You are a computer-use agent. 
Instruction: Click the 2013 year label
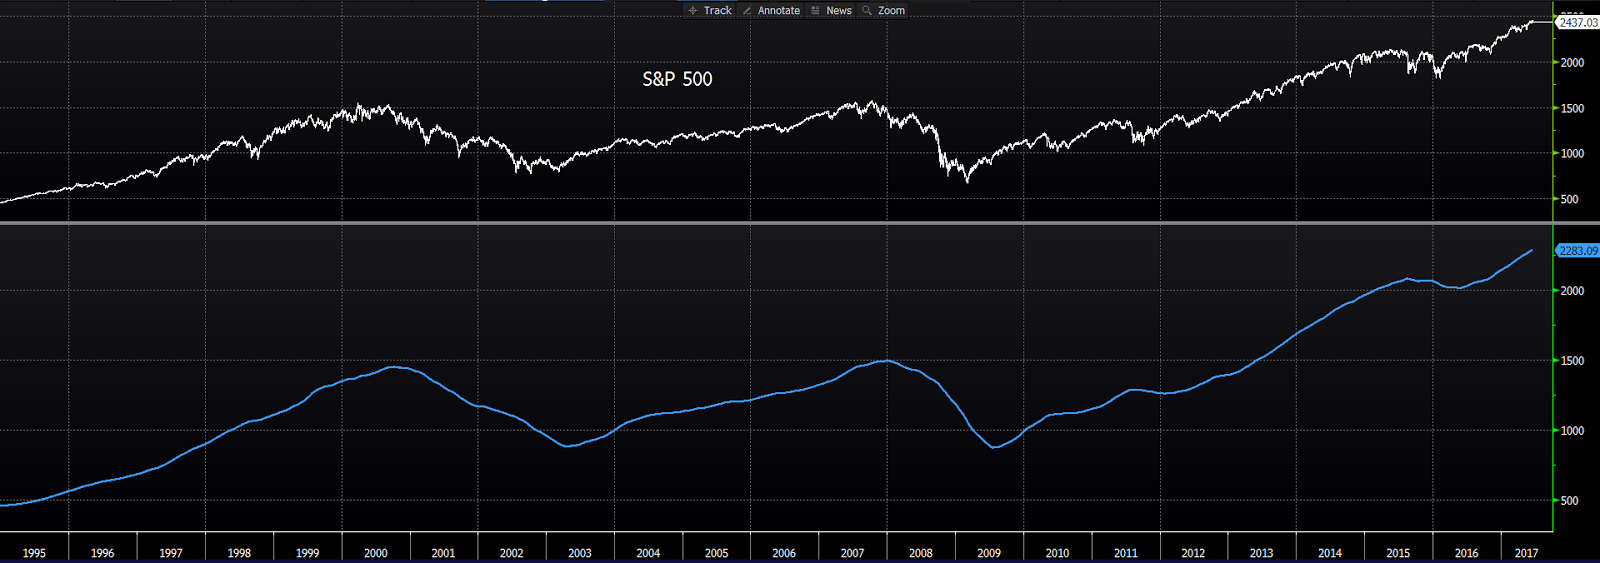pos(1261,553)
